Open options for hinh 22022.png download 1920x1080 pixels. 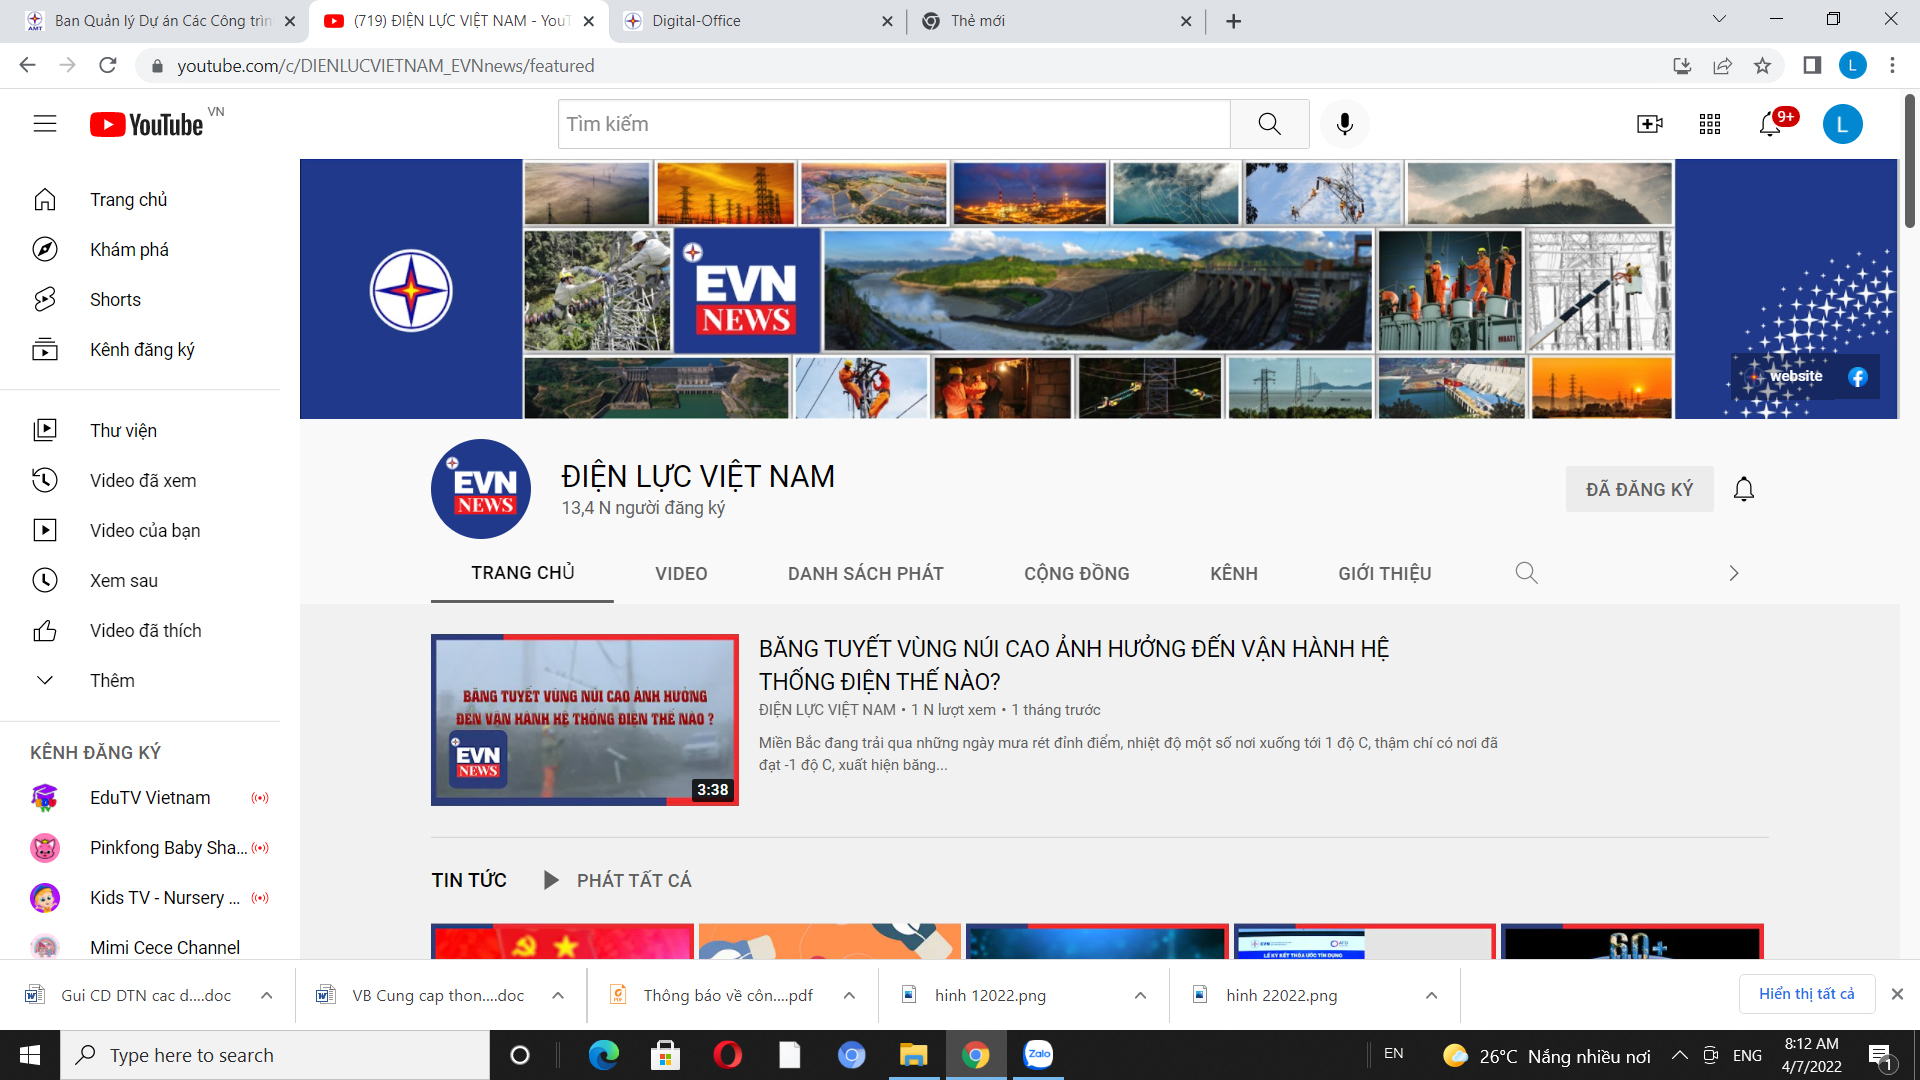click(x=1432, y=995)
